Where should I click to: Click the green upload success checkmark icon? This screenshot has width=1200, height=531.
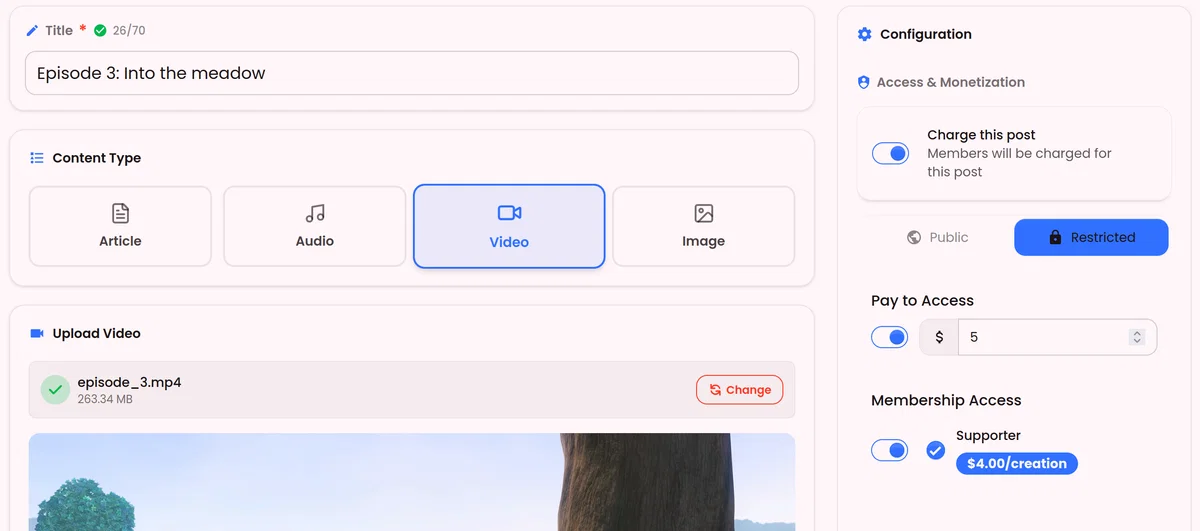[x=55, y=390]
